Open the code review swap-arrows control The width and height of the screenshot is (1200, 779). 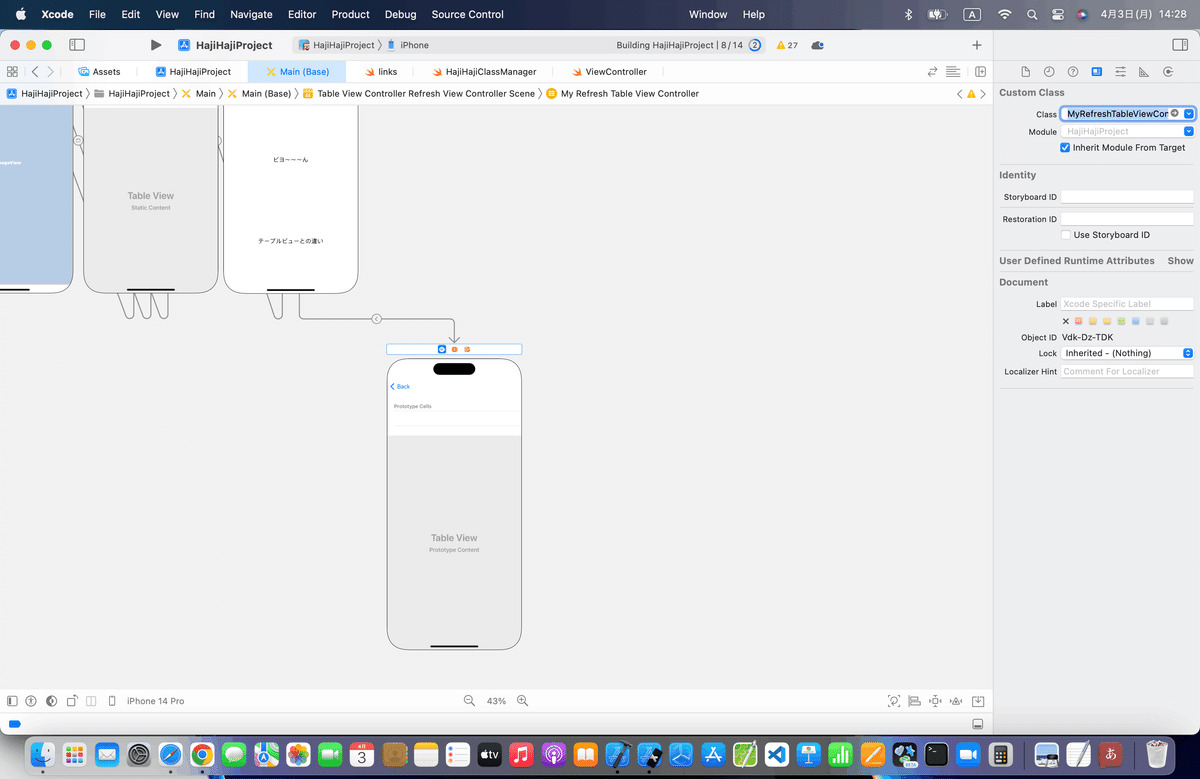933,72
